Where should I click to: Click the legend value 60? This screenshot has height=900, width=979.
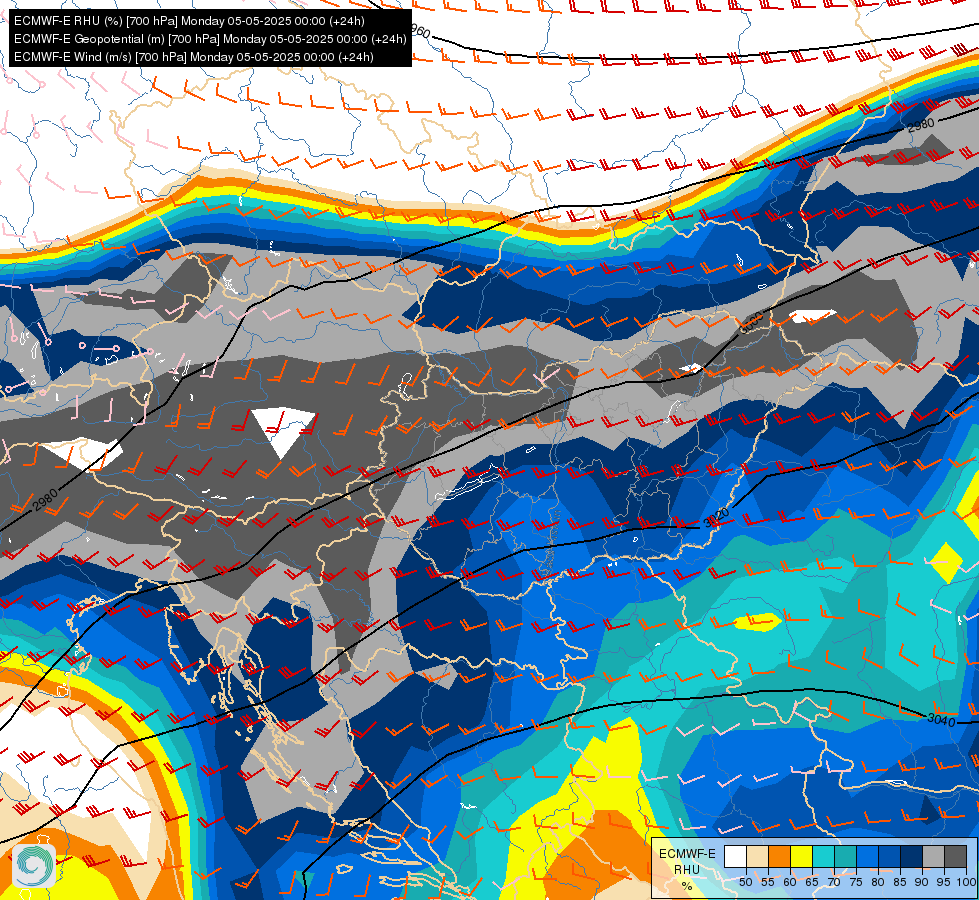[x=790, y=882]
